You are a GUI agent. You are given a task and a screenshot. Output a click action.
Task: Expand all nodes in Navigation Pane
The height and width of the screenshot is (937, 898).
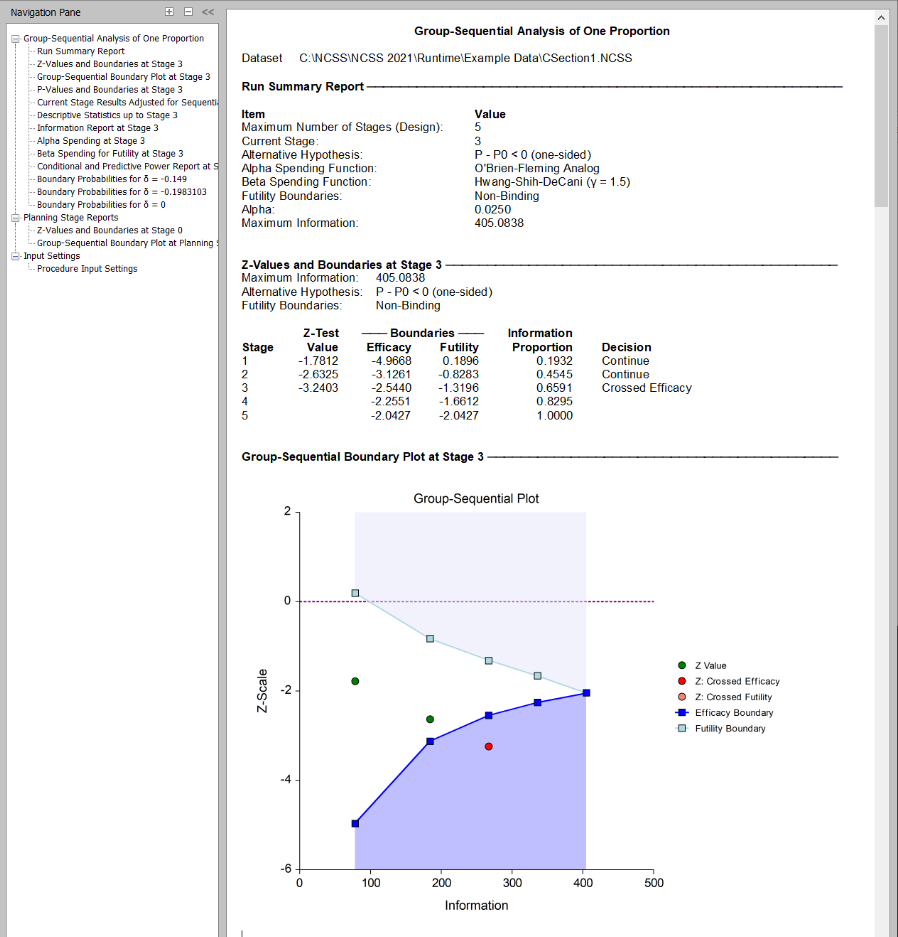[x=169, y=12]
